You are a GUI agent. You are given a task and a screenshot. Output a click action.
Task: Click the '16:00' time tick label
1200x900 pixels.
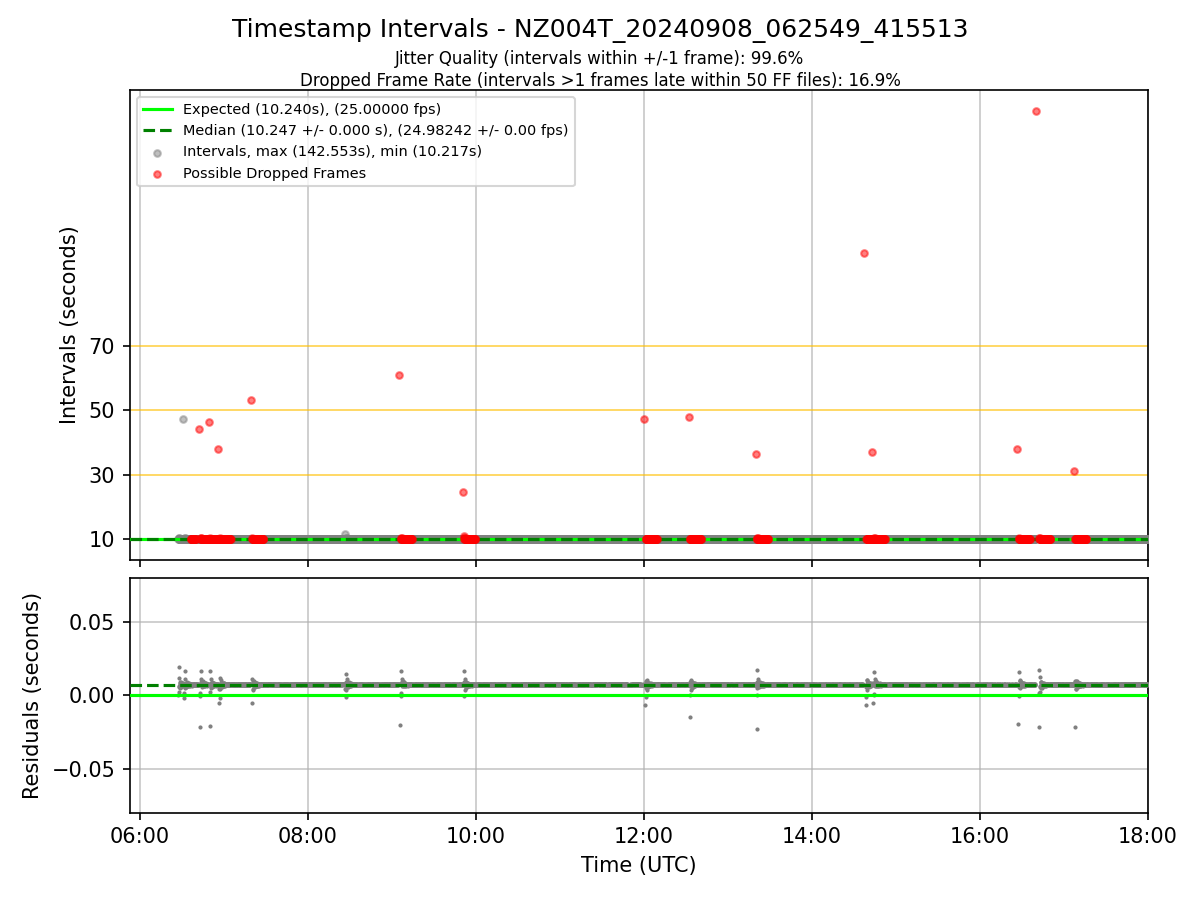[x=980, y=834]
